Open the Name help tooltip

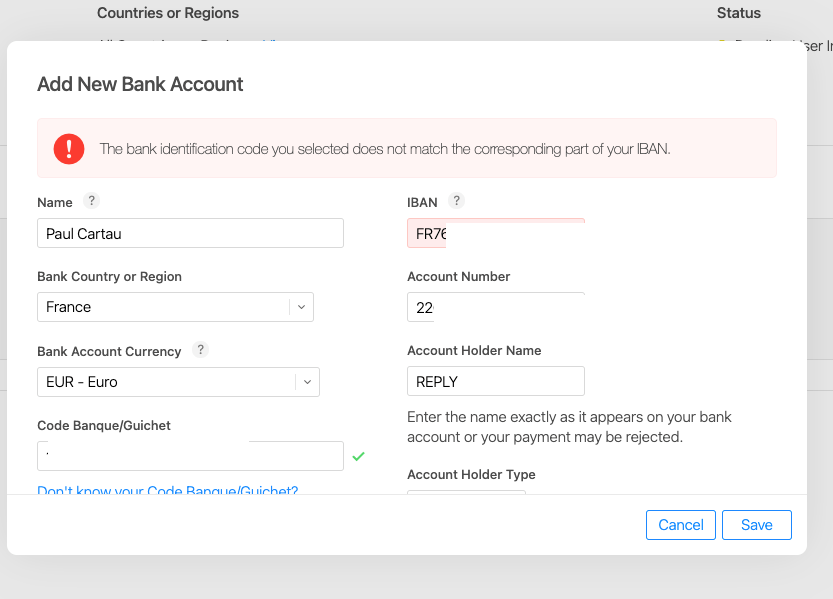(x=91, y=201)
